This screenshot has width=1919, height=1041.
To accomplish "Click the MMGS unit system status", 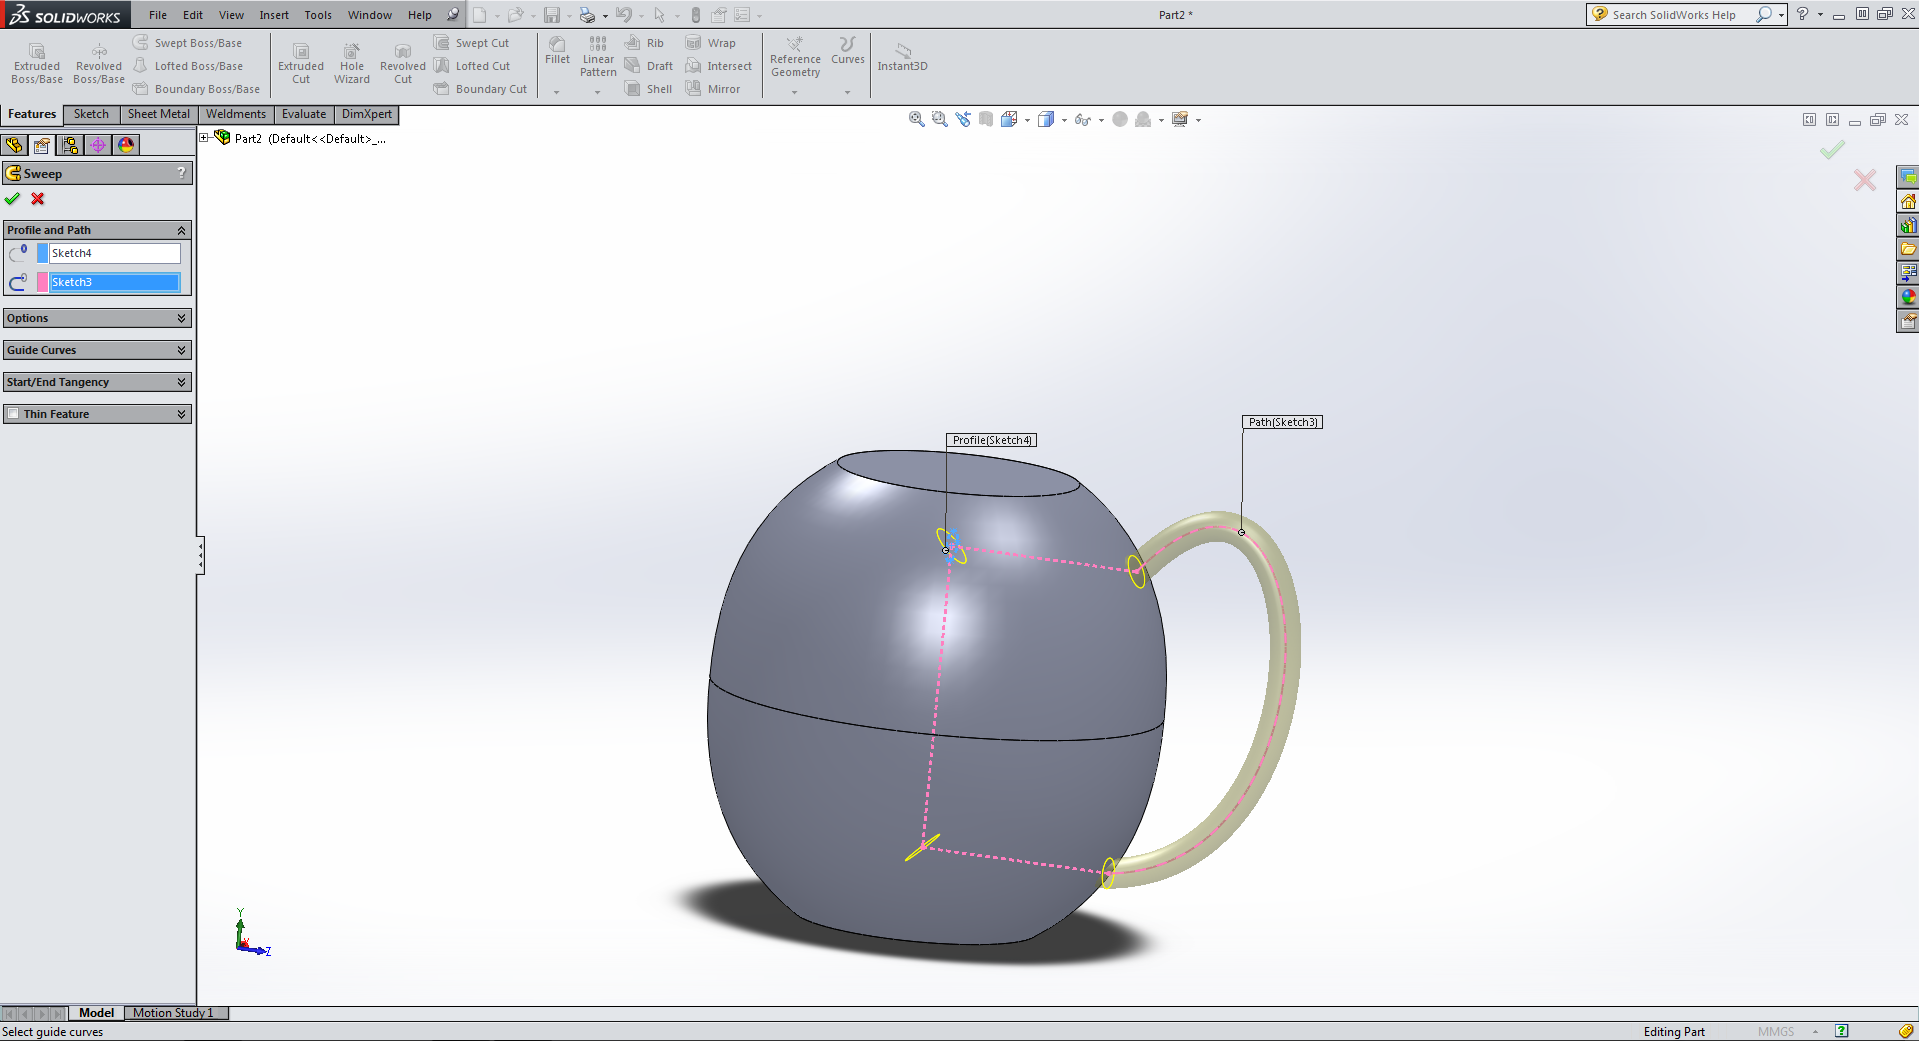I will [x=1776, y=1032].
